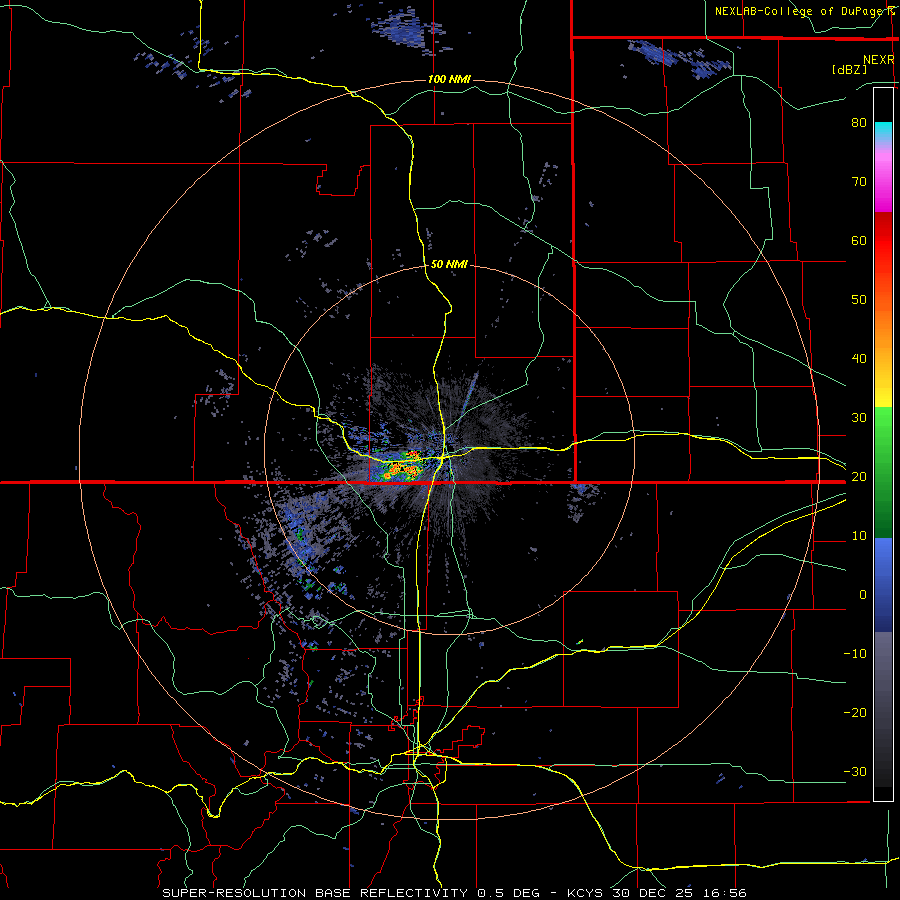
Task: Click the 50 dBZ legend value
Action: pos(859,300)
